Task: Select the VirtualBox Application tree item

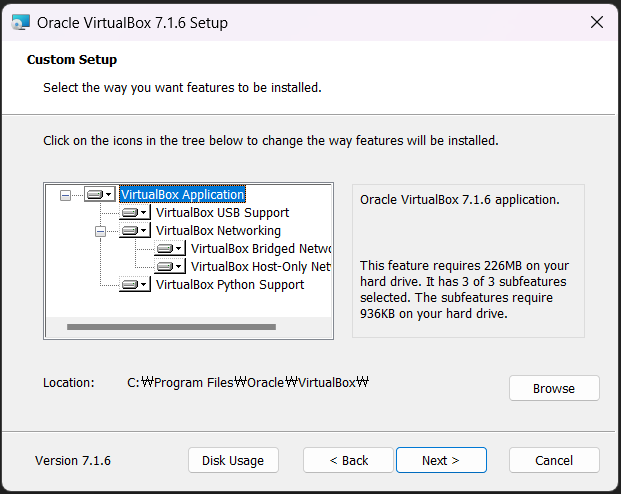Action: [x=182, y=195]
